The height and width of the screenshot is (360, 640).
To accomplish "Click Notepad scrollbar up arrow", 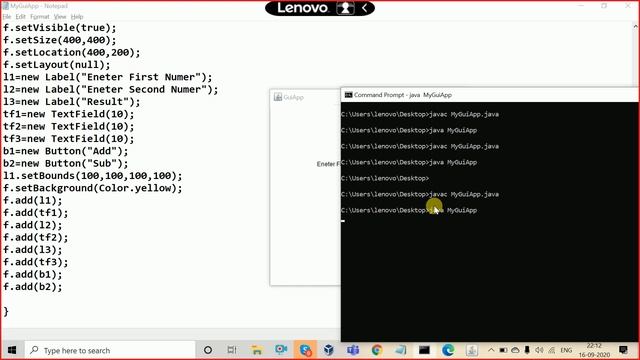I will coord(635,27).
